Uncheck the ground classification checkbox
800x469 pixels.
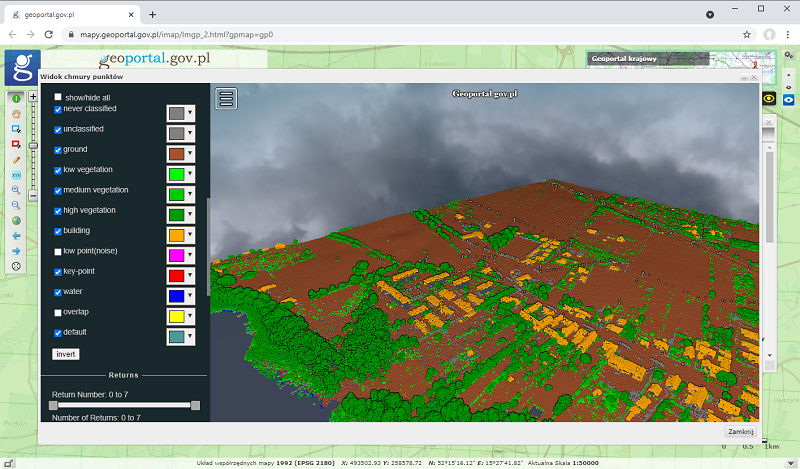tap(57, 149)
